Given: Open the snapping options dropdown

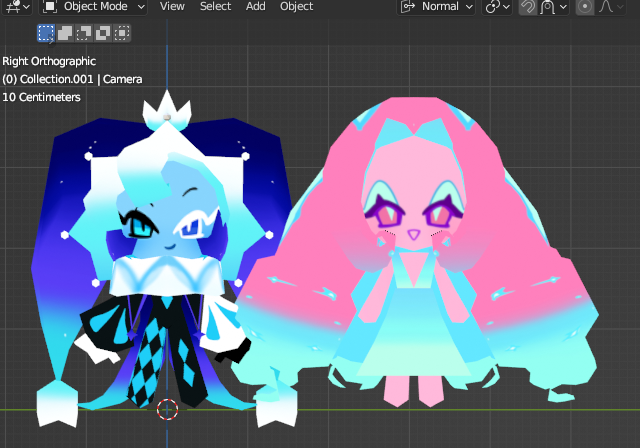Looking at the screenshot, I should pyautogui.click(x=554, y=7).
